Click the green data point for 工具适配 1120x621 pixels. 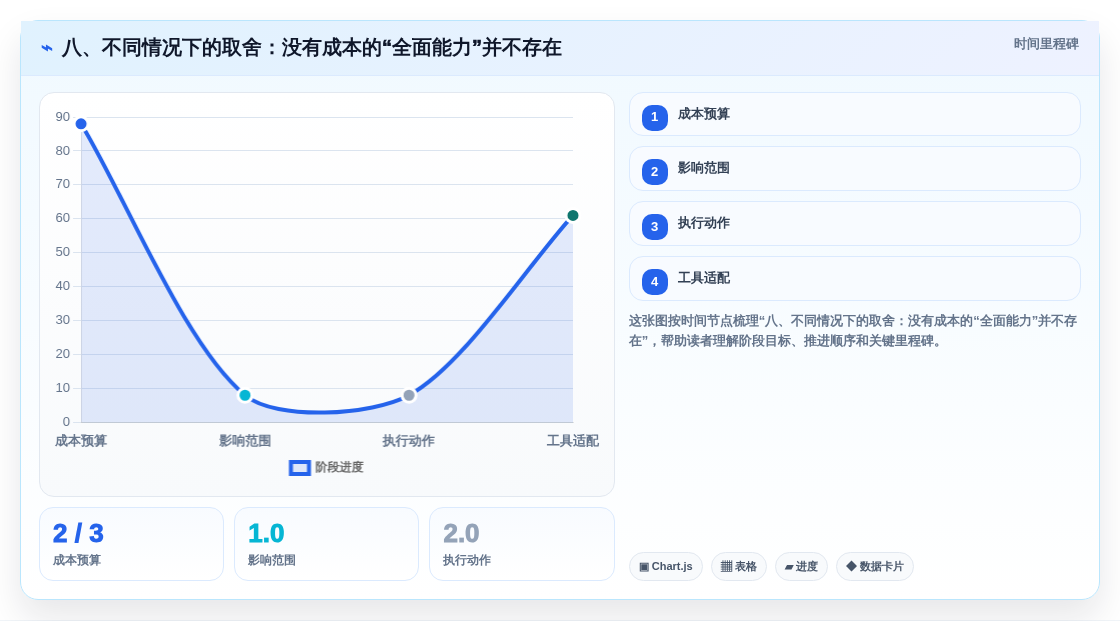click(572, 216)
